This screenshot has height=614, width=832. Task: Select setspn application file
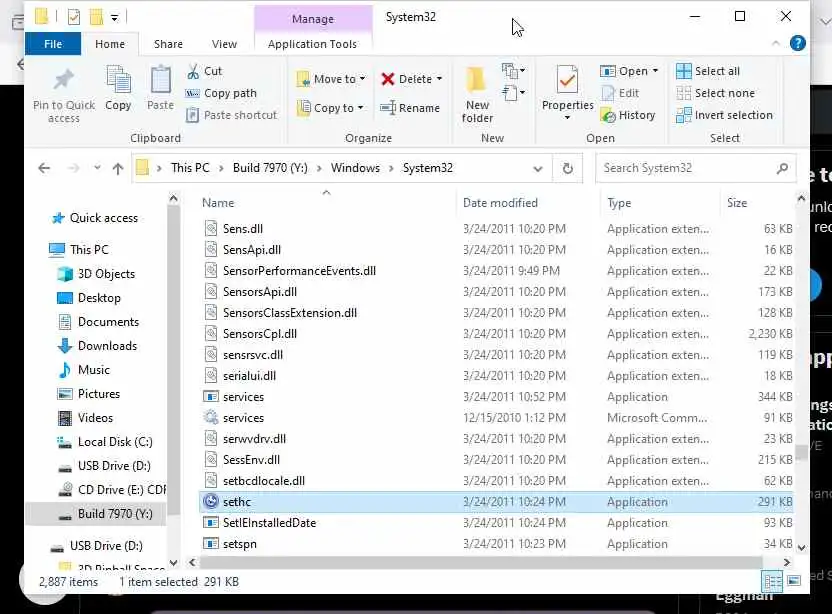[496, 544]
